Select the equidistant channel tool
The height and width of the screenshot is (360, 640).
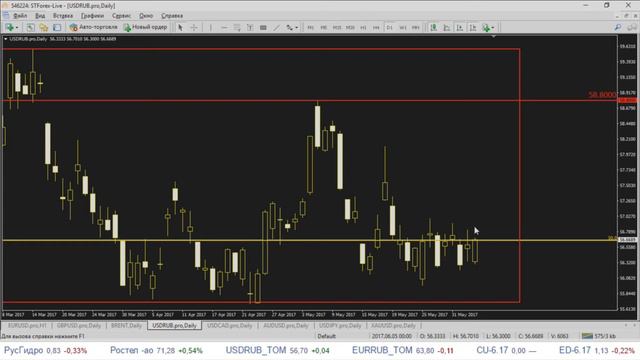click(237, 27)
